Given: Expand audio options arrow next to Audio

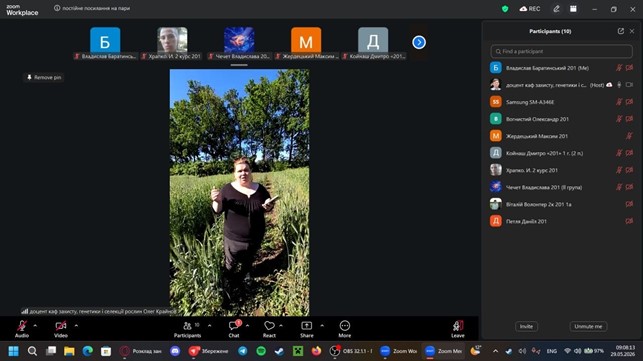Looking at the screenshot, I should [x=35, y=326].
